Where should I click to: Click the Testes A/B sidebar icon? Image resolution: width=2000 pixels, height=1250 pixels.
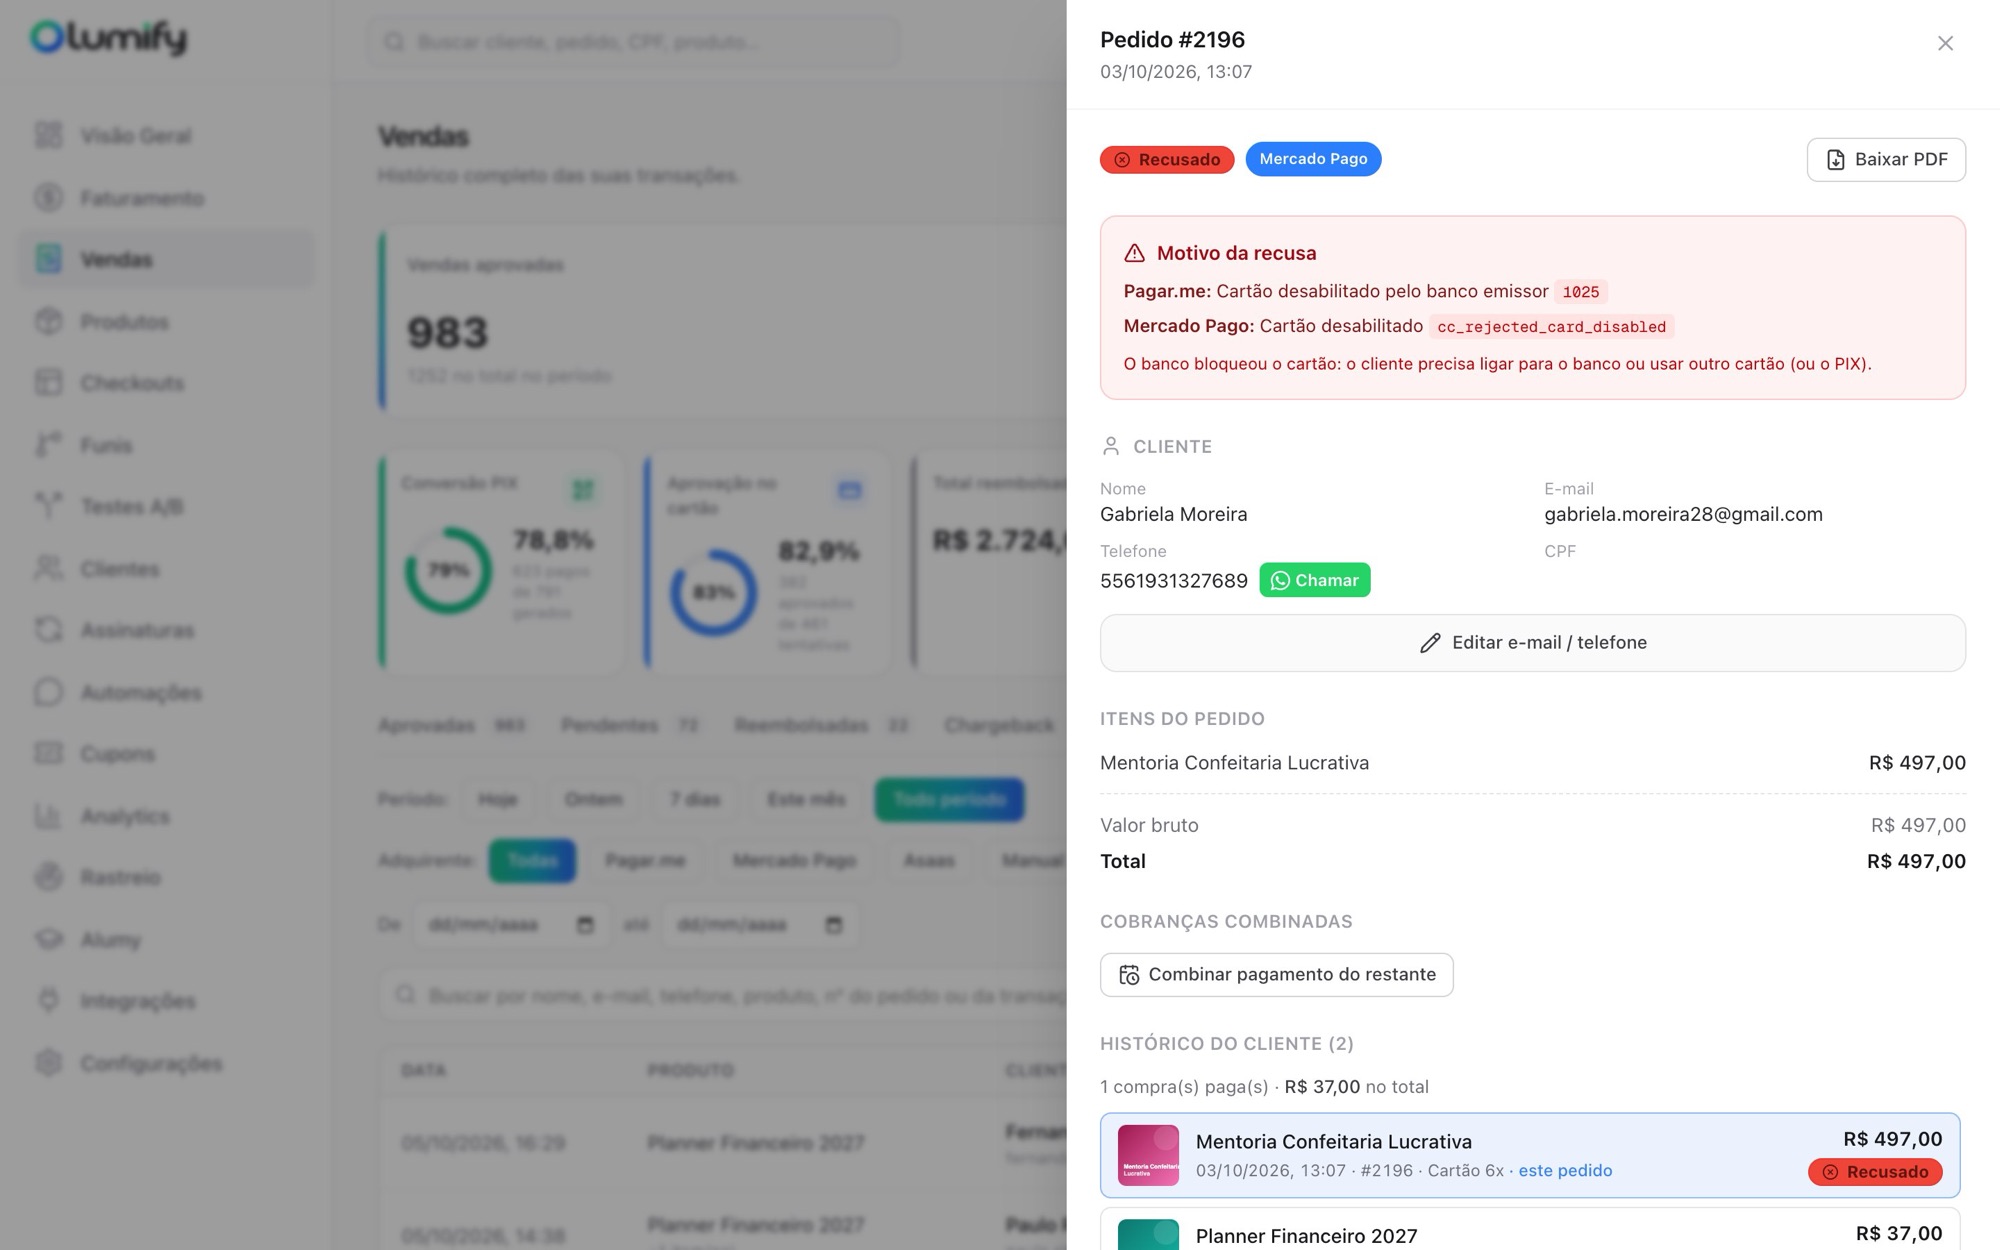point(48,506)
